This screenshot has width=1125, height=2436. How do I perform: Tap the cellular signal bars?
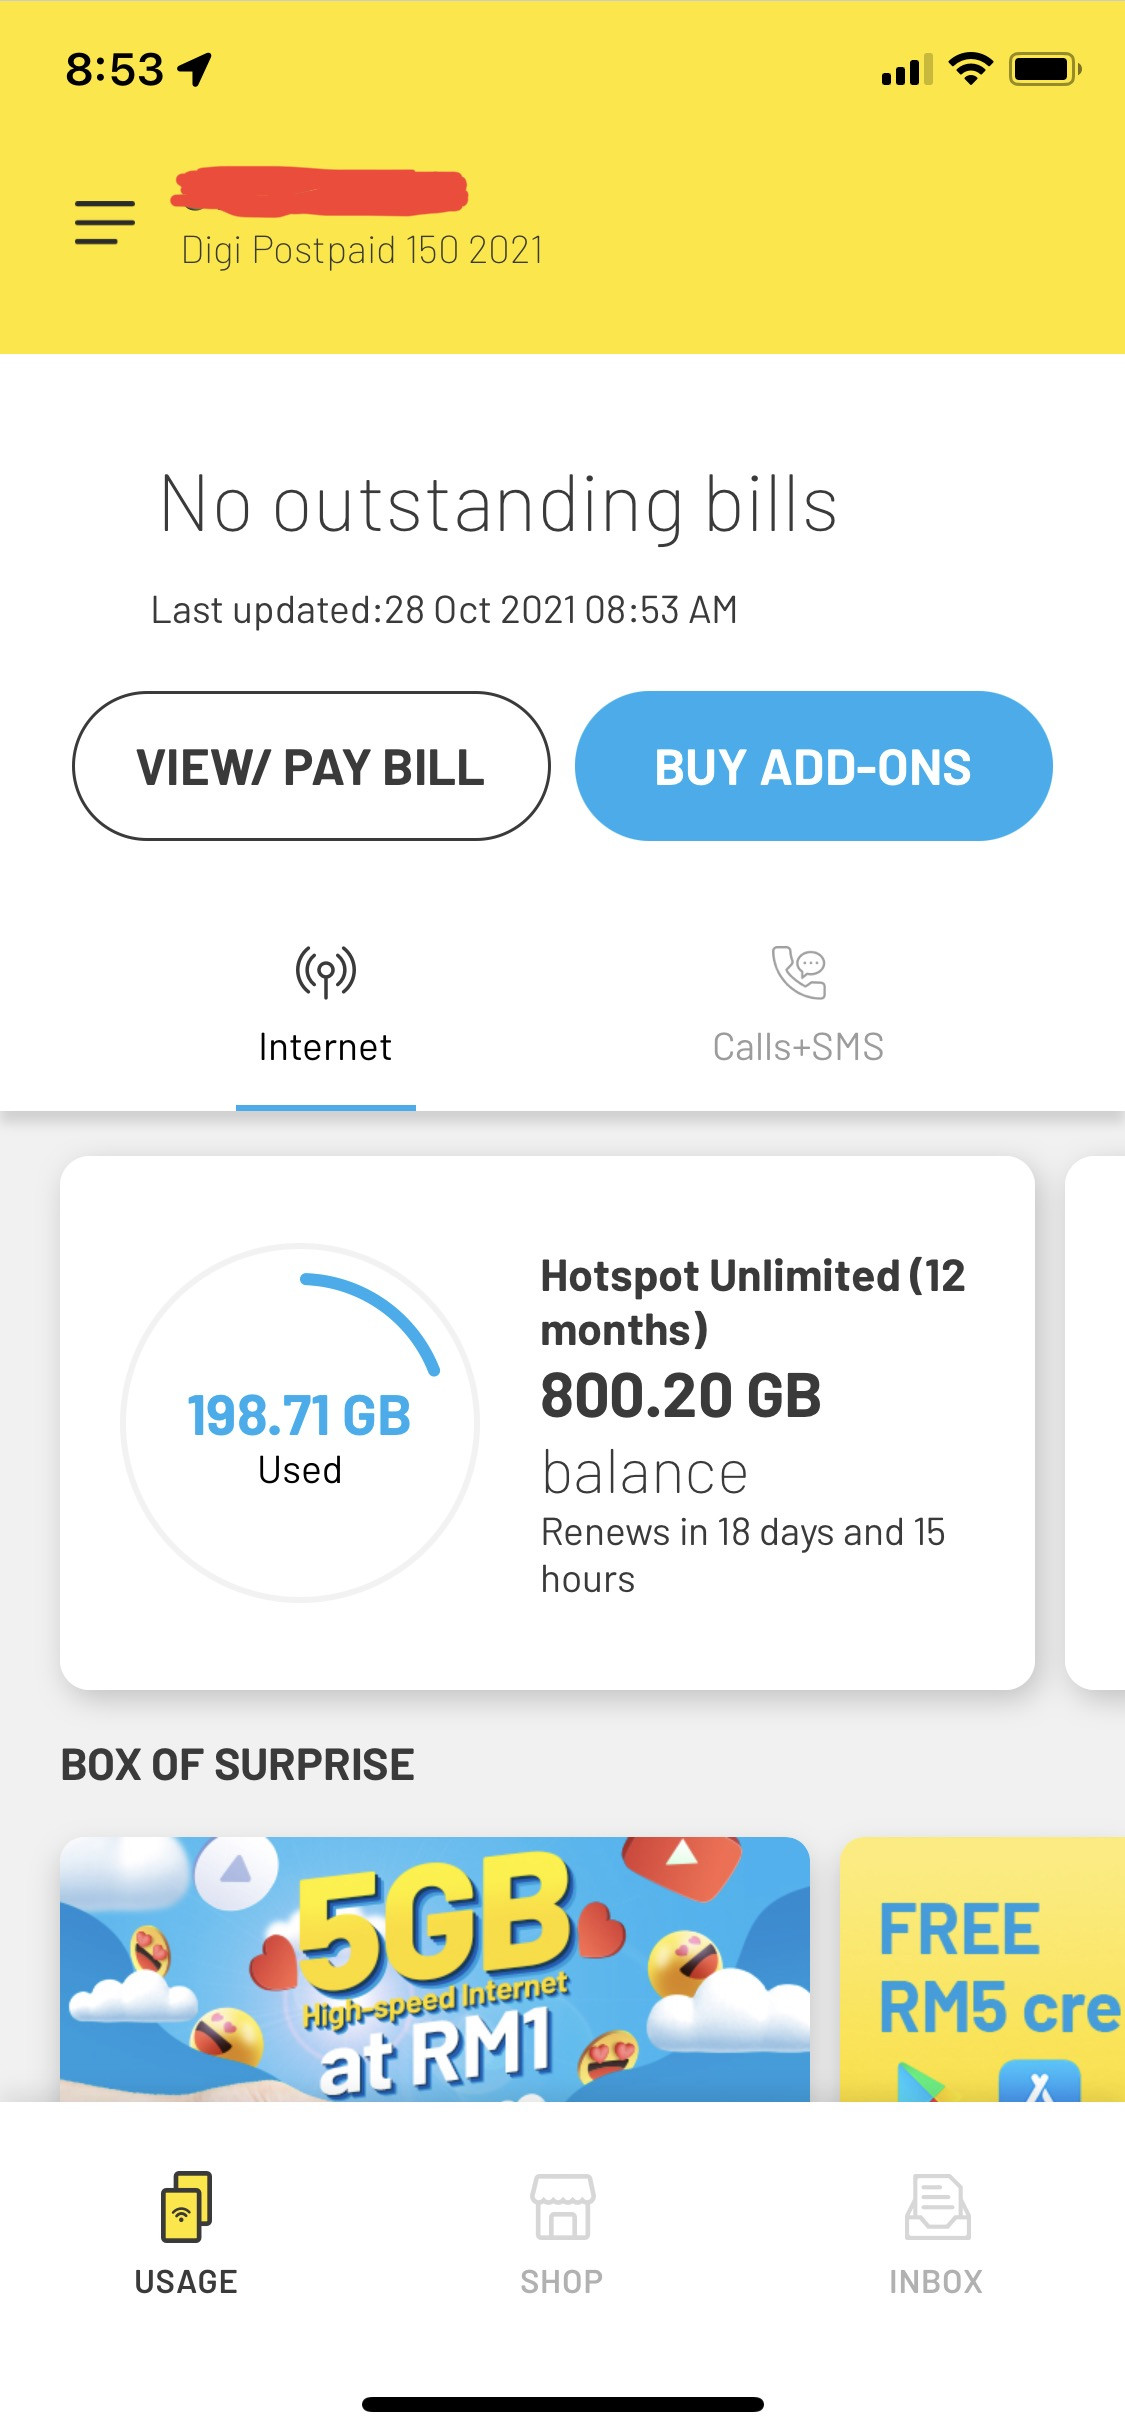coord(907,70)
